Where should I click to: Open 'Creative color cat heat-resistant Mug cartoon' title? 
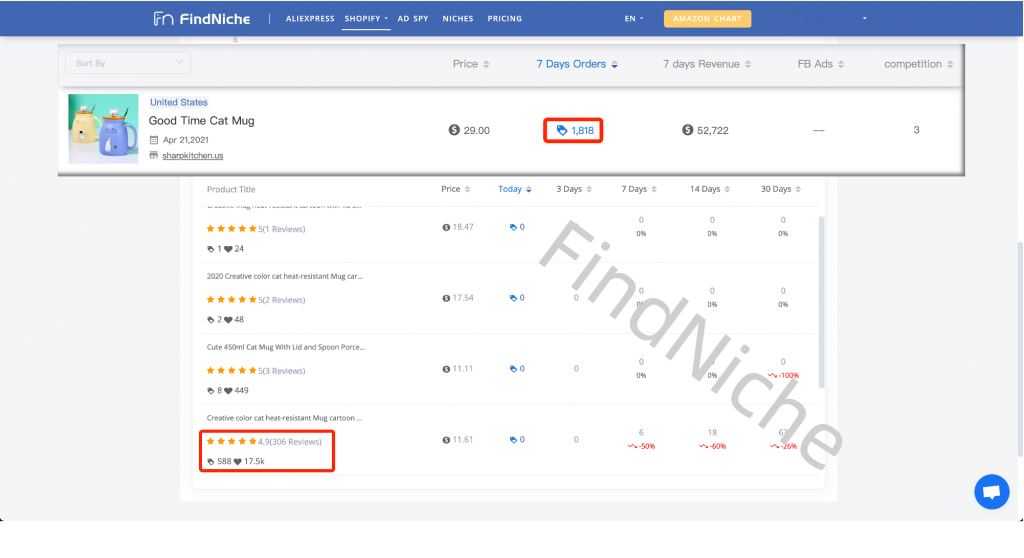(284, 418)
